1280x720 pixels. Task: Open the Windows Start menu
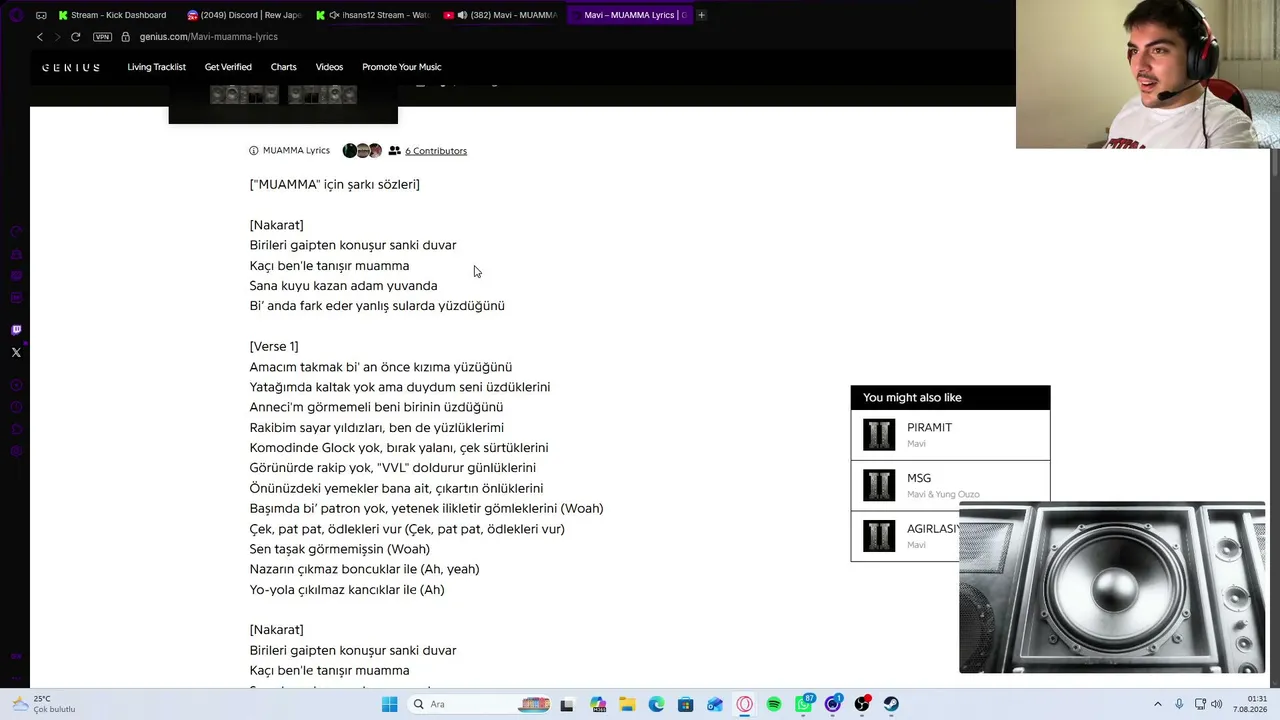[390, 704]
